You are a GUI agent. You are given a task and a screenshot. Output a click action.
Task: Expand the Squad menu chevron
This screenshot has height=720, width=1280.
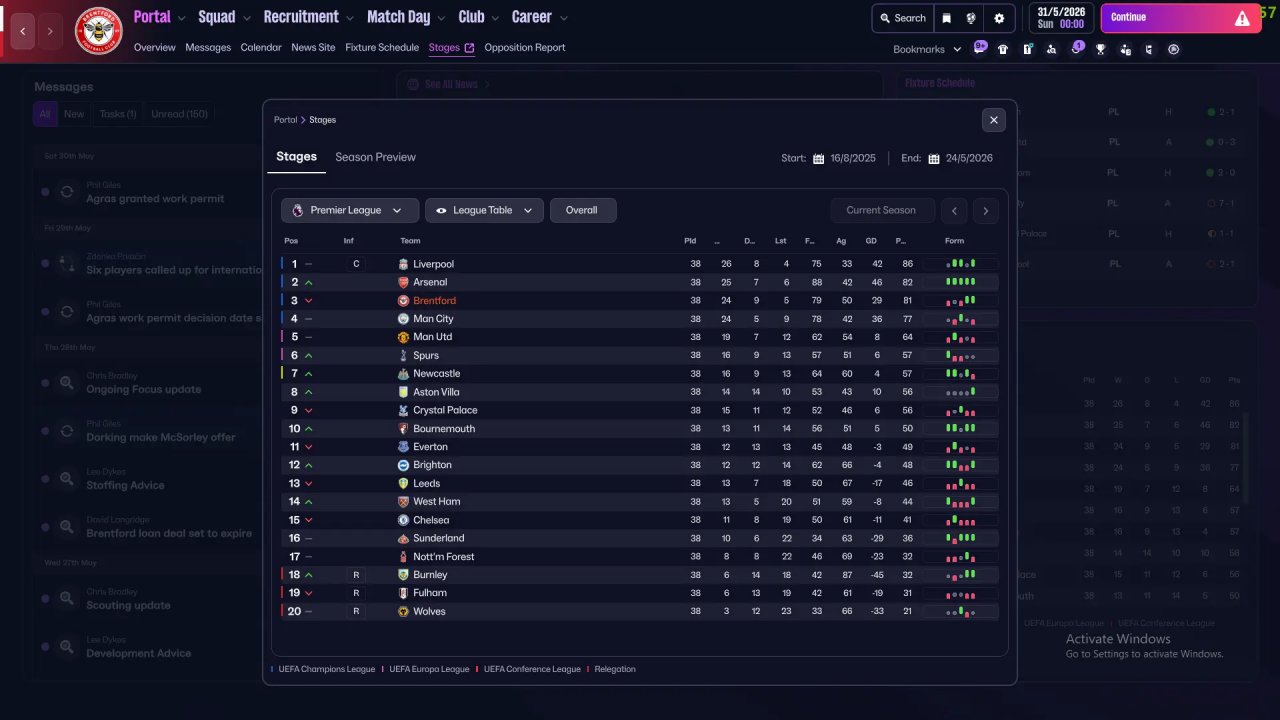[x=246, y=18]
